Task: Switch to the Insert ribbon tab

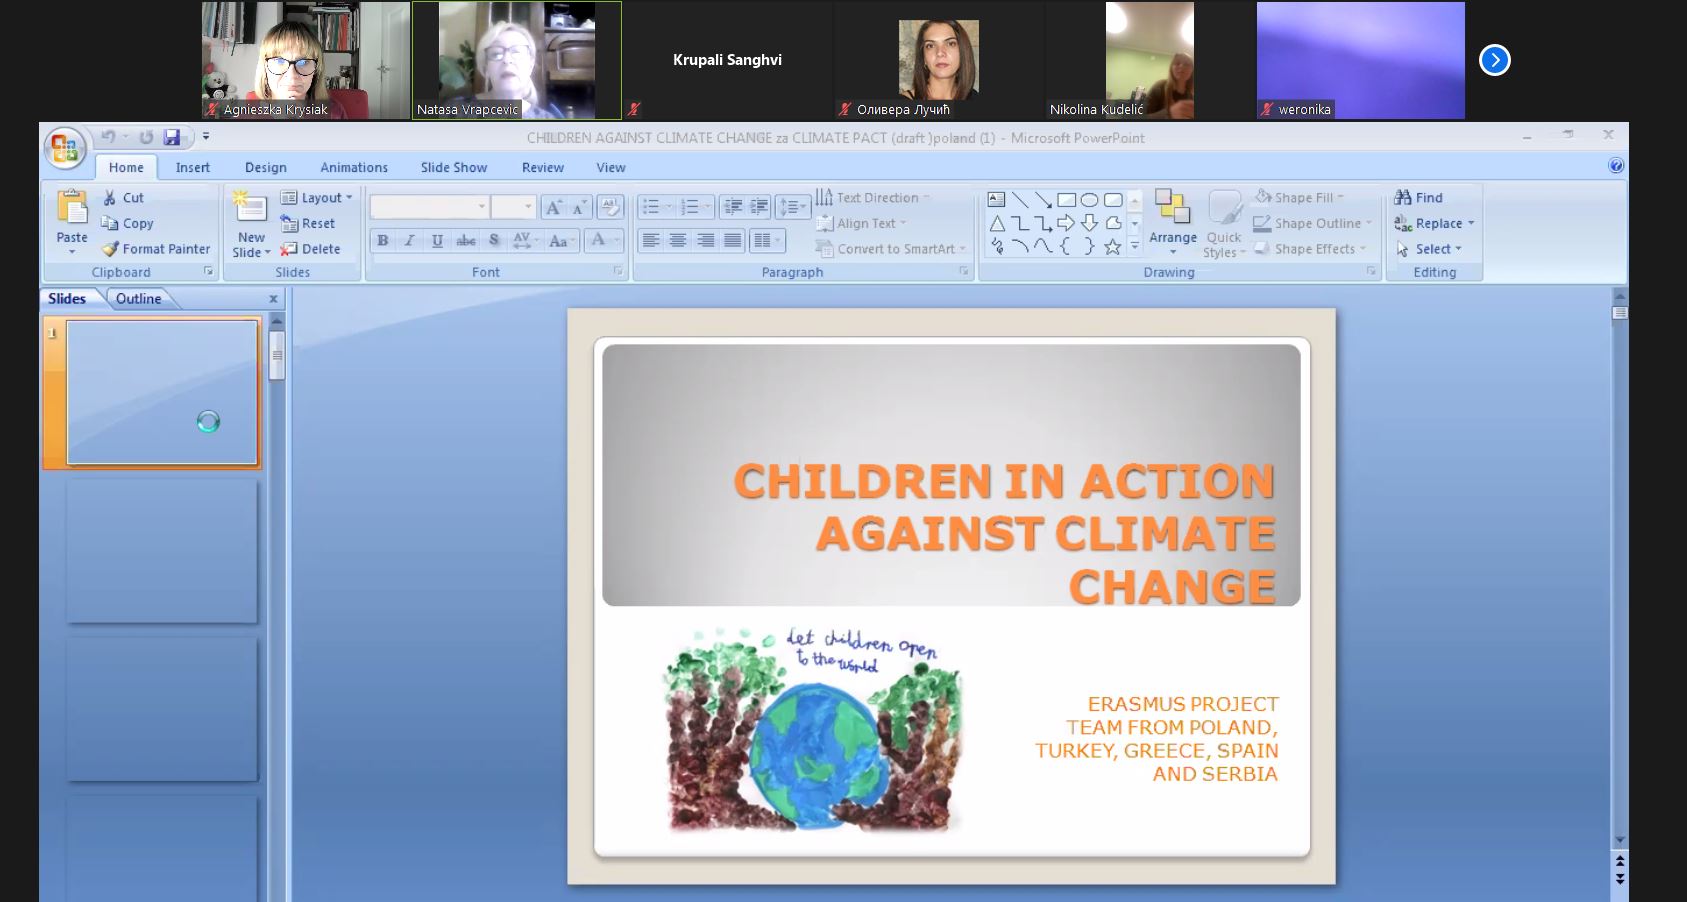Action: (x=193, y=167)
